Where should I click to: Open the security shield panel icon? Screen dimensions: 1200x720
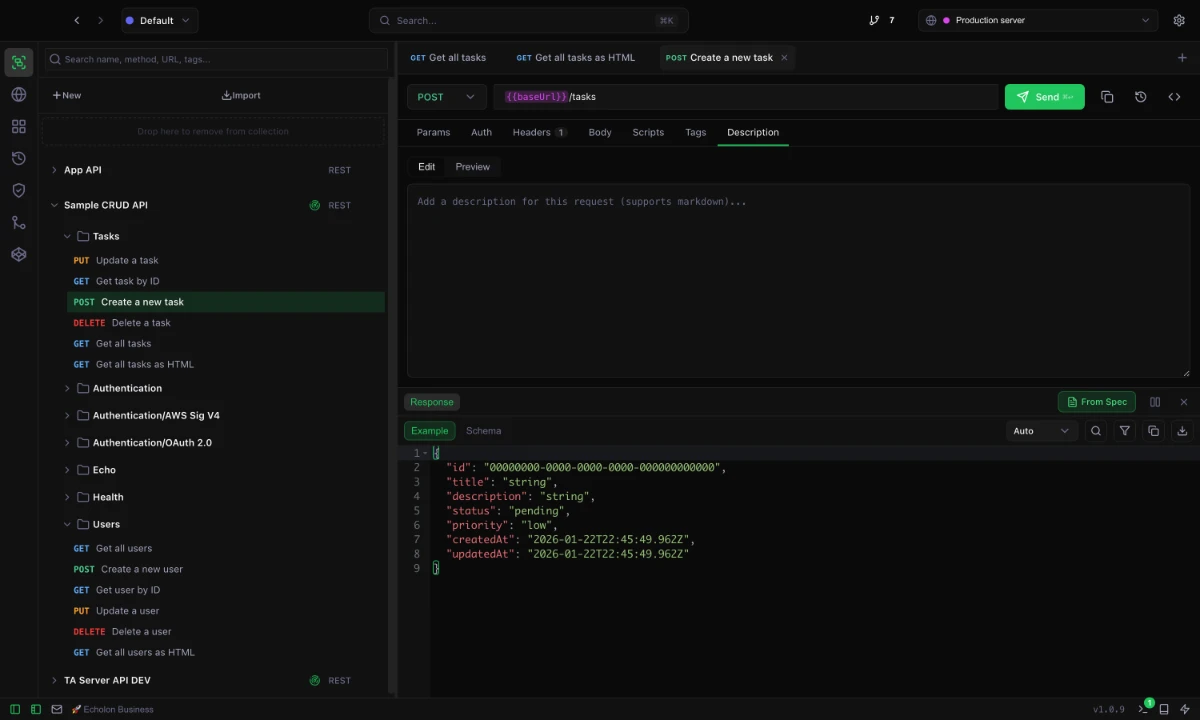18,190
